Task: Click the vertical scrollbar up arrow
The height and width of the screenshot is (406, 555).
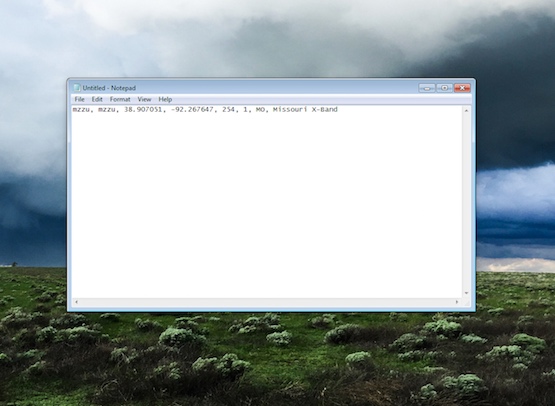Action: 466,111
